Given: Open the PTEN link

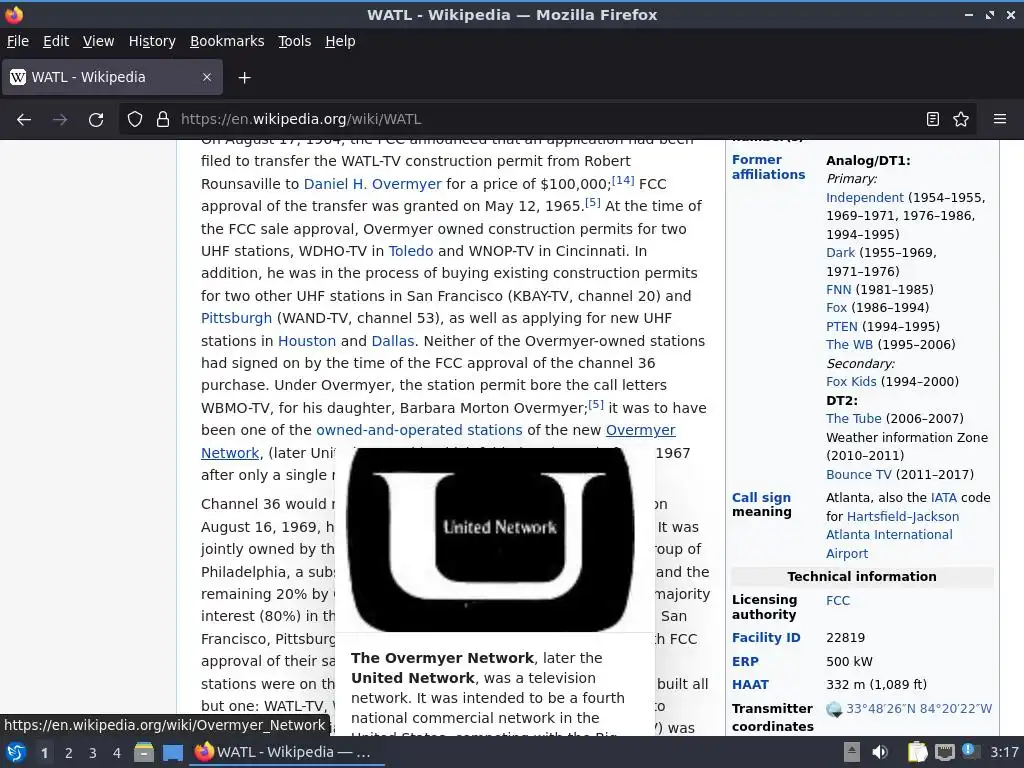Looking at the screenshot, I should click(x=842, y=327).
